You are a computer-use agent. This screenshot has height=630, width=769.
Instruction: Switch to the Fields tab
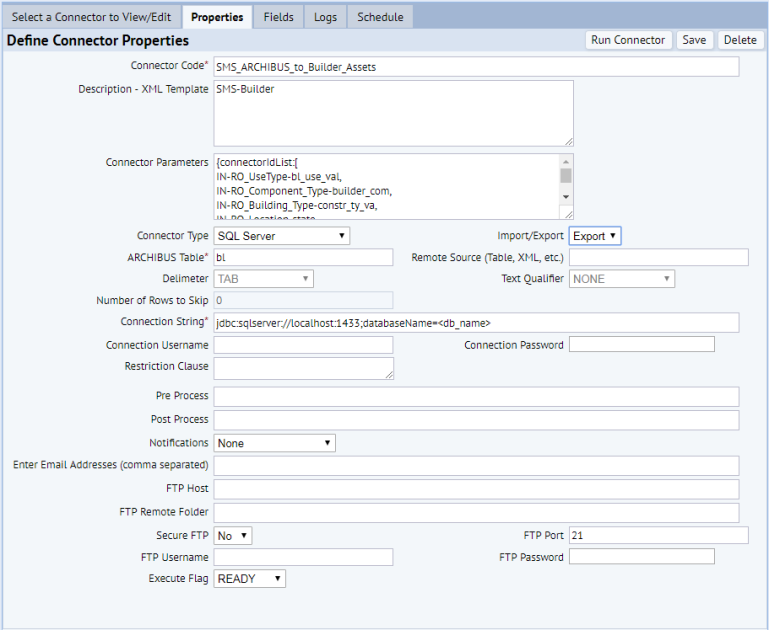coord(279,17)
